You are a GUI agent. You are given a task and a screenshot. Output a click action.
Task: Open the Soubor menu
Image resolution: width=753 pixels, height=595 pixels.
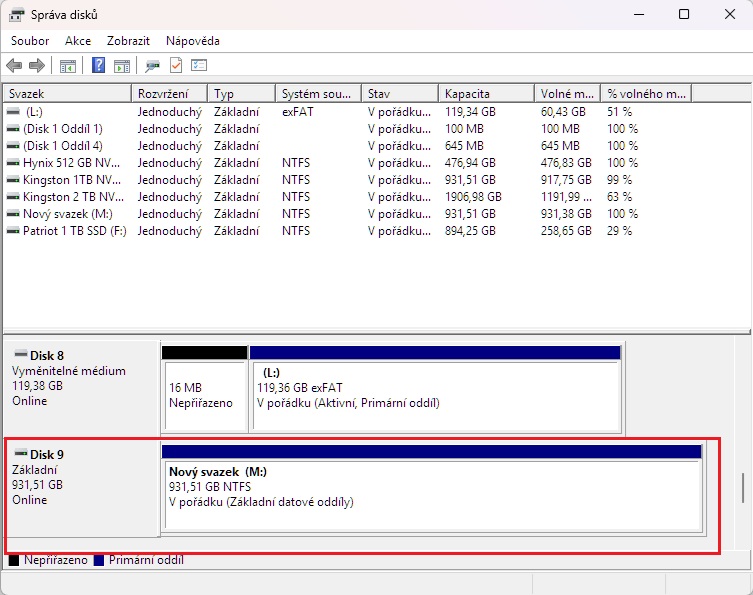click(30, 41)
